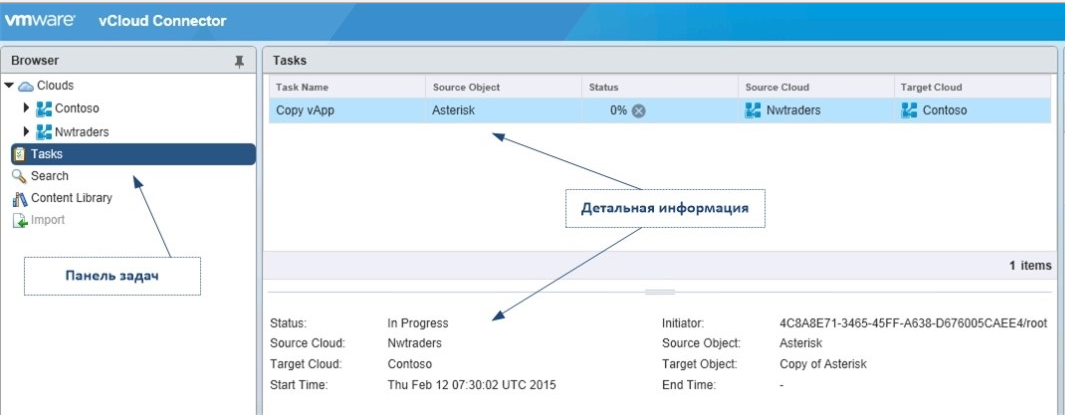Click the Search magnifier icon
1065x417 pixels.
tap(19, 177)
